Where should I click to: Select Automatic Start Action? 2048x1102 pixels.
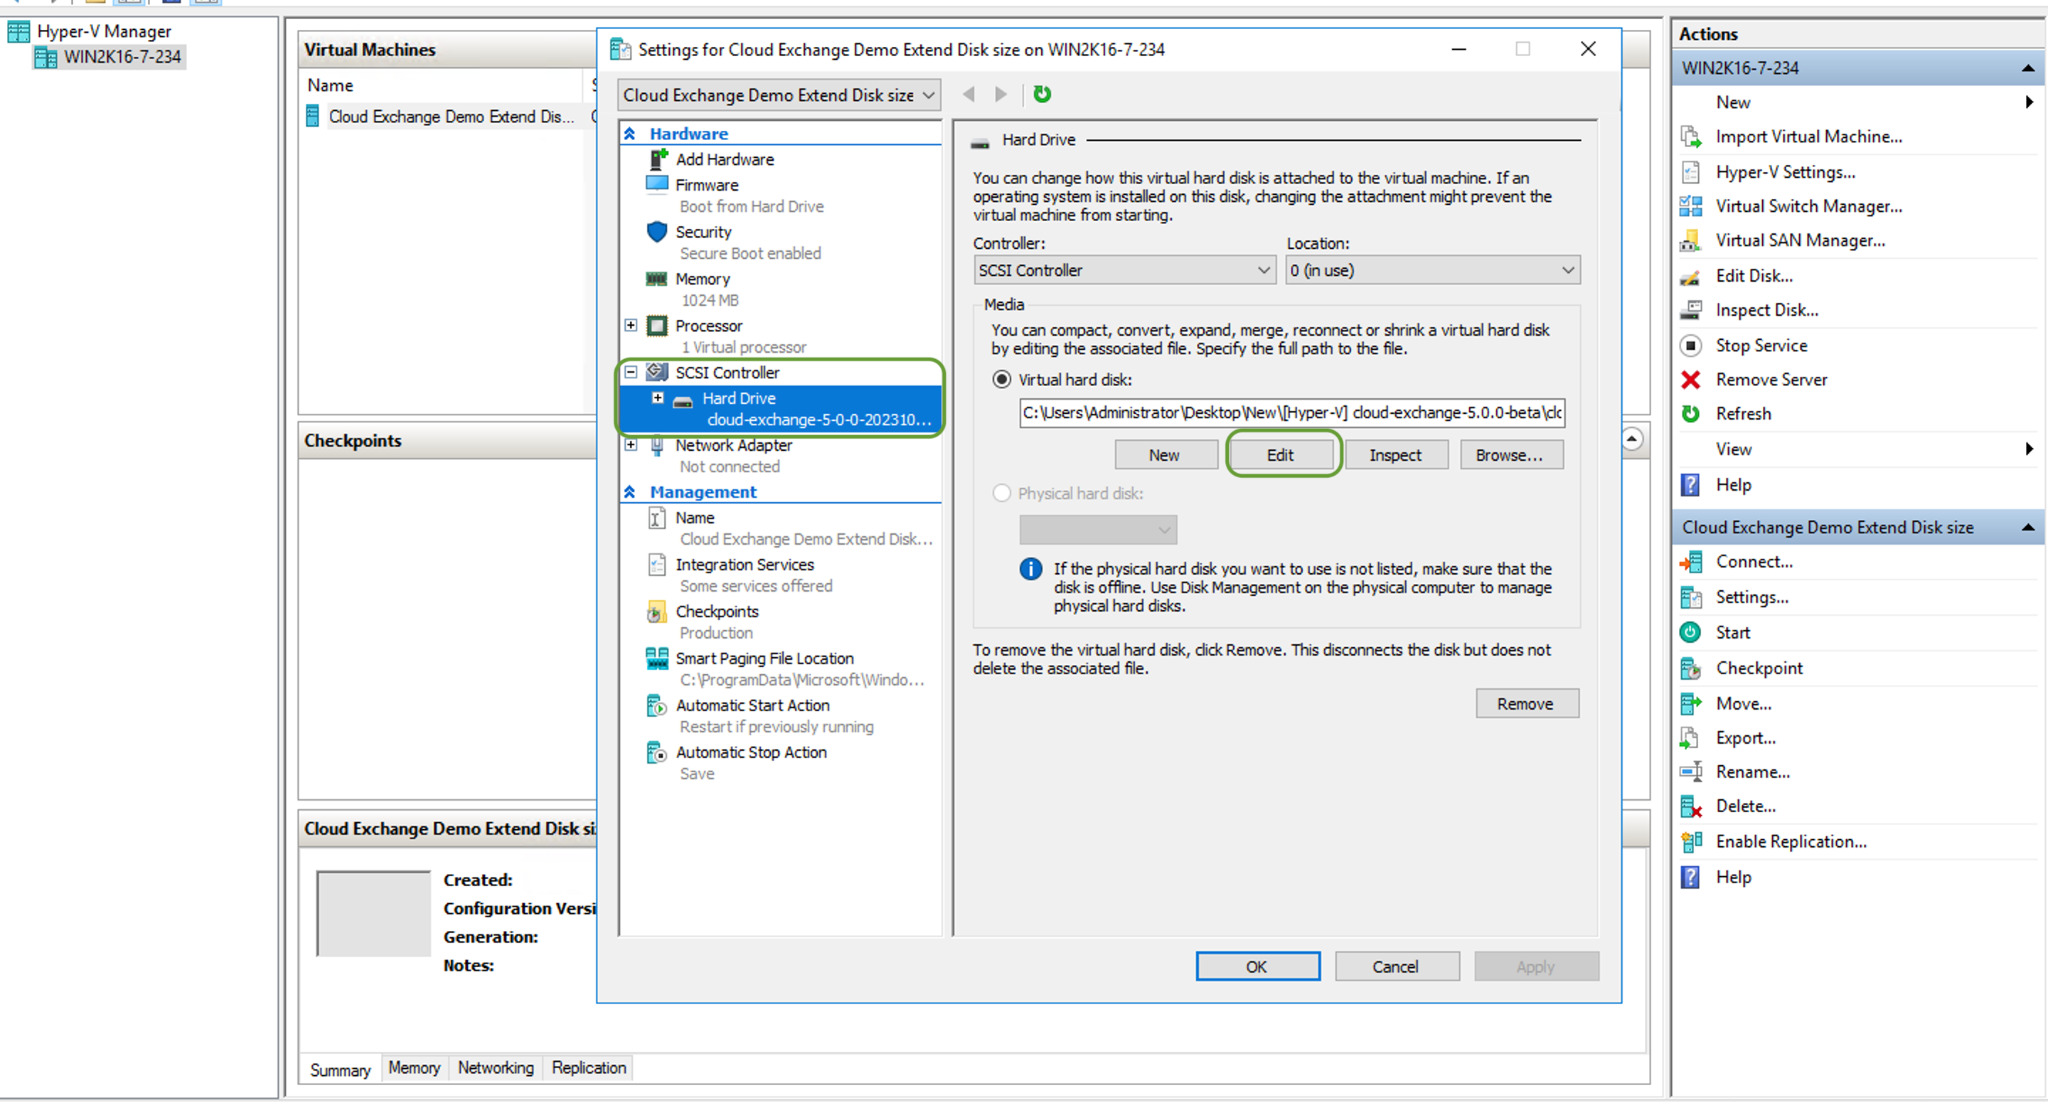tap(752, 705)
